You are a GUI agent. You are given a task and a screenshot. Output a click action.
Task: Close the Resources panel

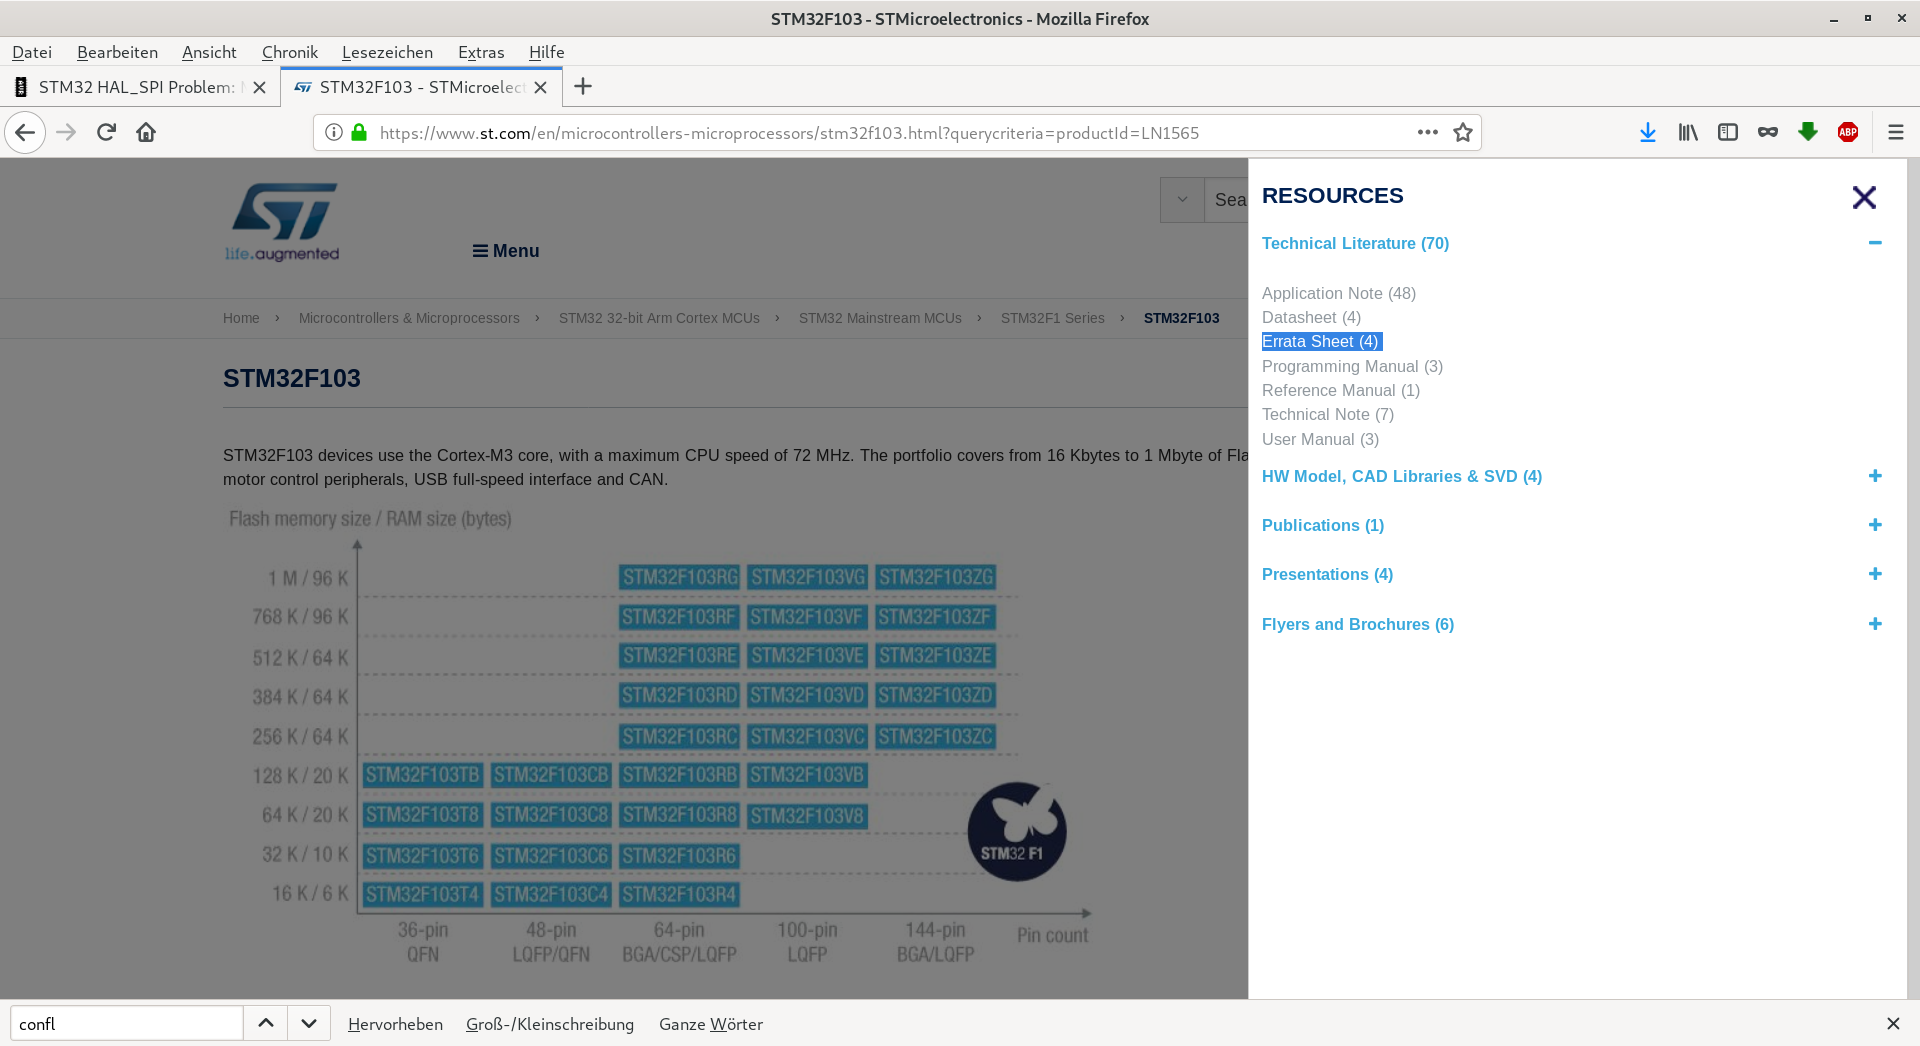(1864, 197)
